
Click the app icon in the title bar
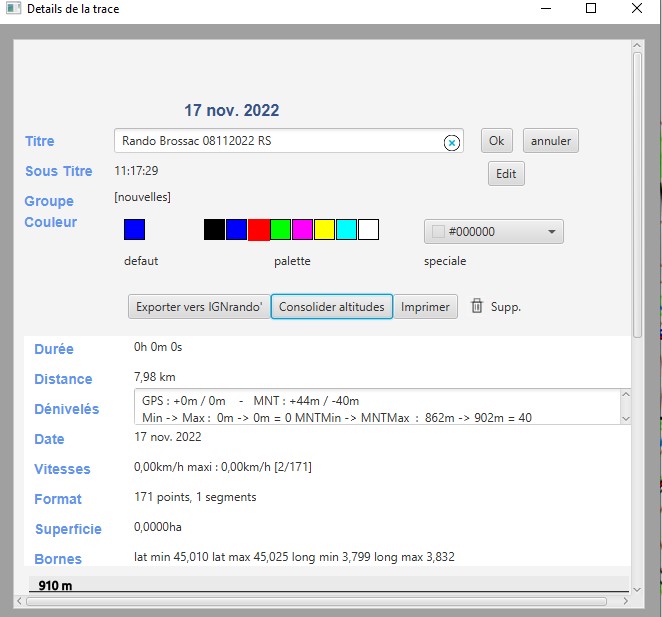[x=11, y=9]
